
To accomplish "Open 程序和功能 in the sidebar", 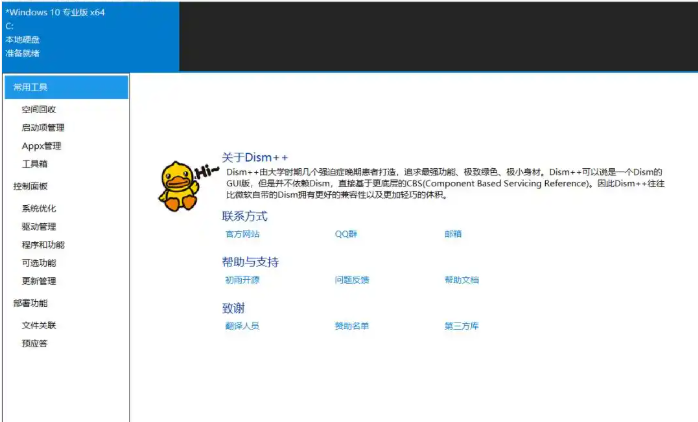I will pyautogui.click(x=43, y=245).
